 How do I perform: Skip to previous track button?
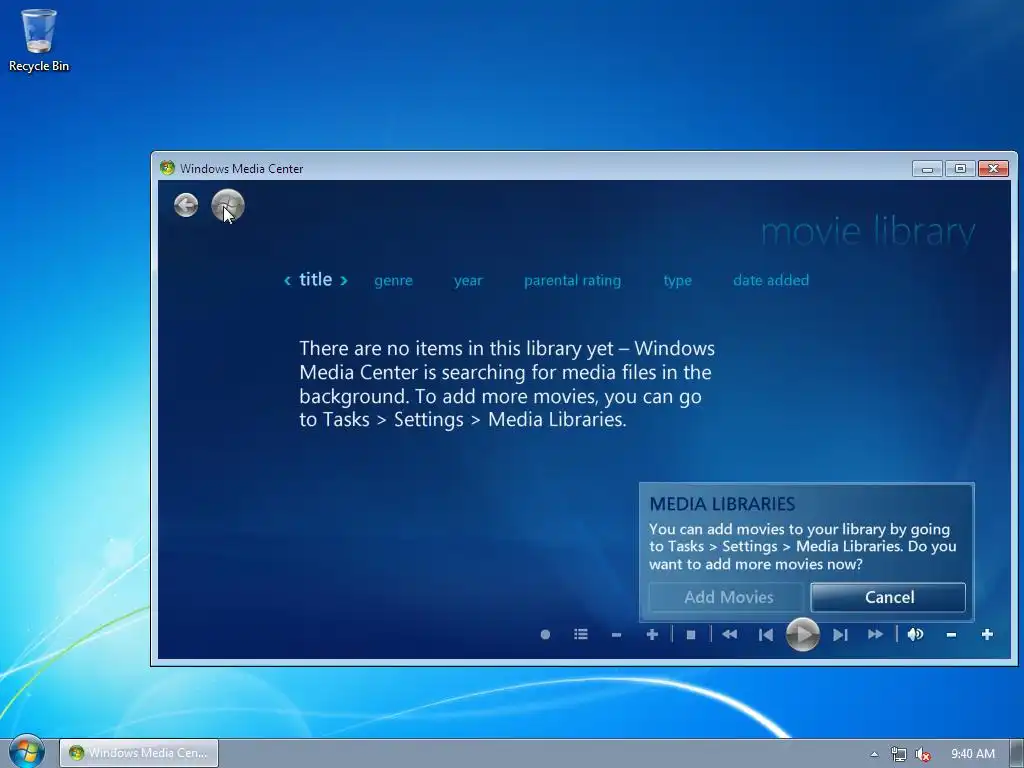point(765,634)
